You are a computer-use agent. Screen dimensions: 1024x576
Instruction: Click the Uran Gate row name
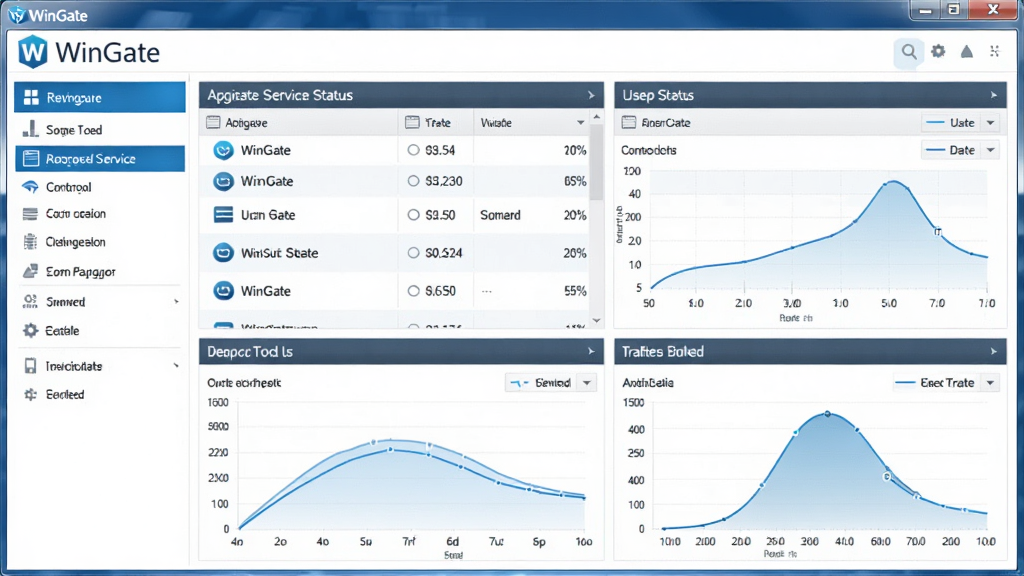click(x=268, y=215)
